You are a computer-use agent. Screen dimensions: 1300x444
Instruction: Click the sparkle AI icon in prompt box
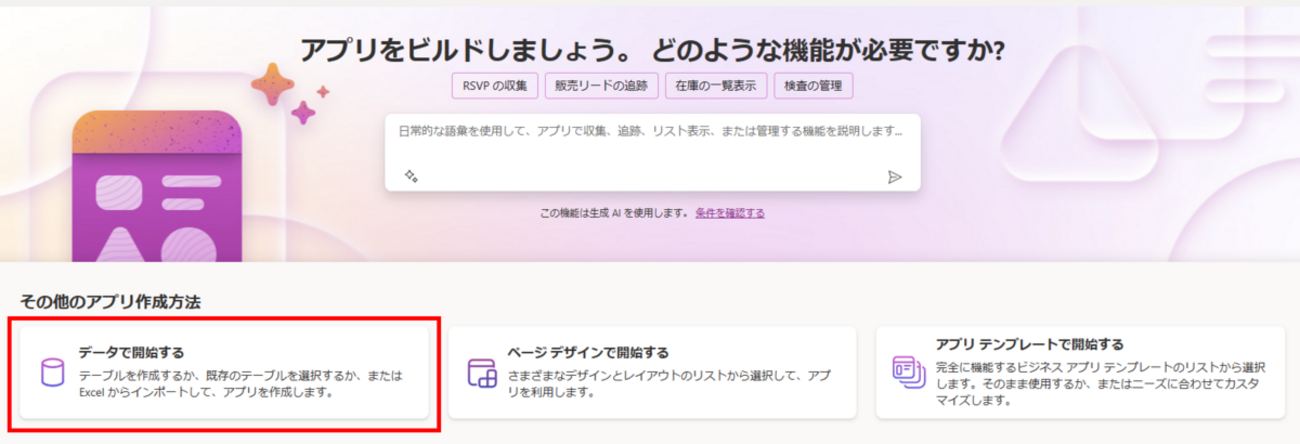[411, 176]
